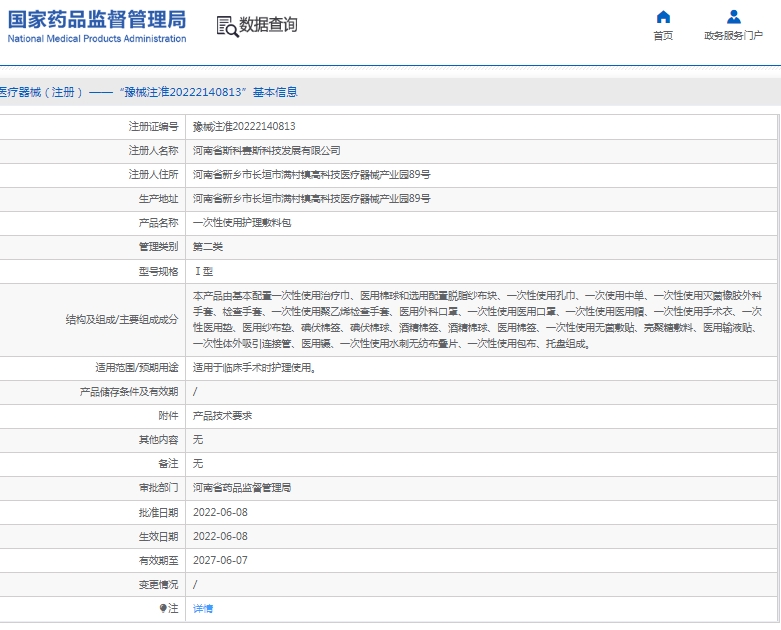Screen dimensions: 781x630
Task: Click the home icon above 首页
Action: tap(663, 17)
